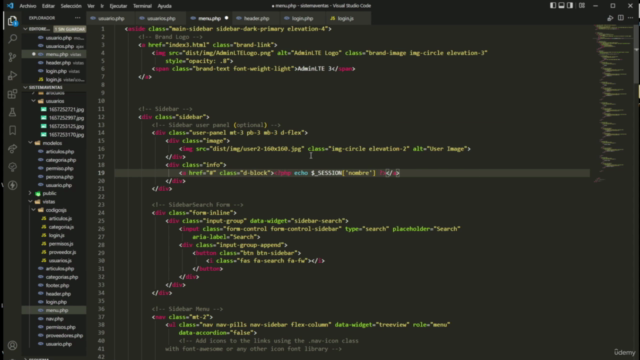Toggle the primary side bar visibility
Screen dimensions: 640x360
pos(553,6)
